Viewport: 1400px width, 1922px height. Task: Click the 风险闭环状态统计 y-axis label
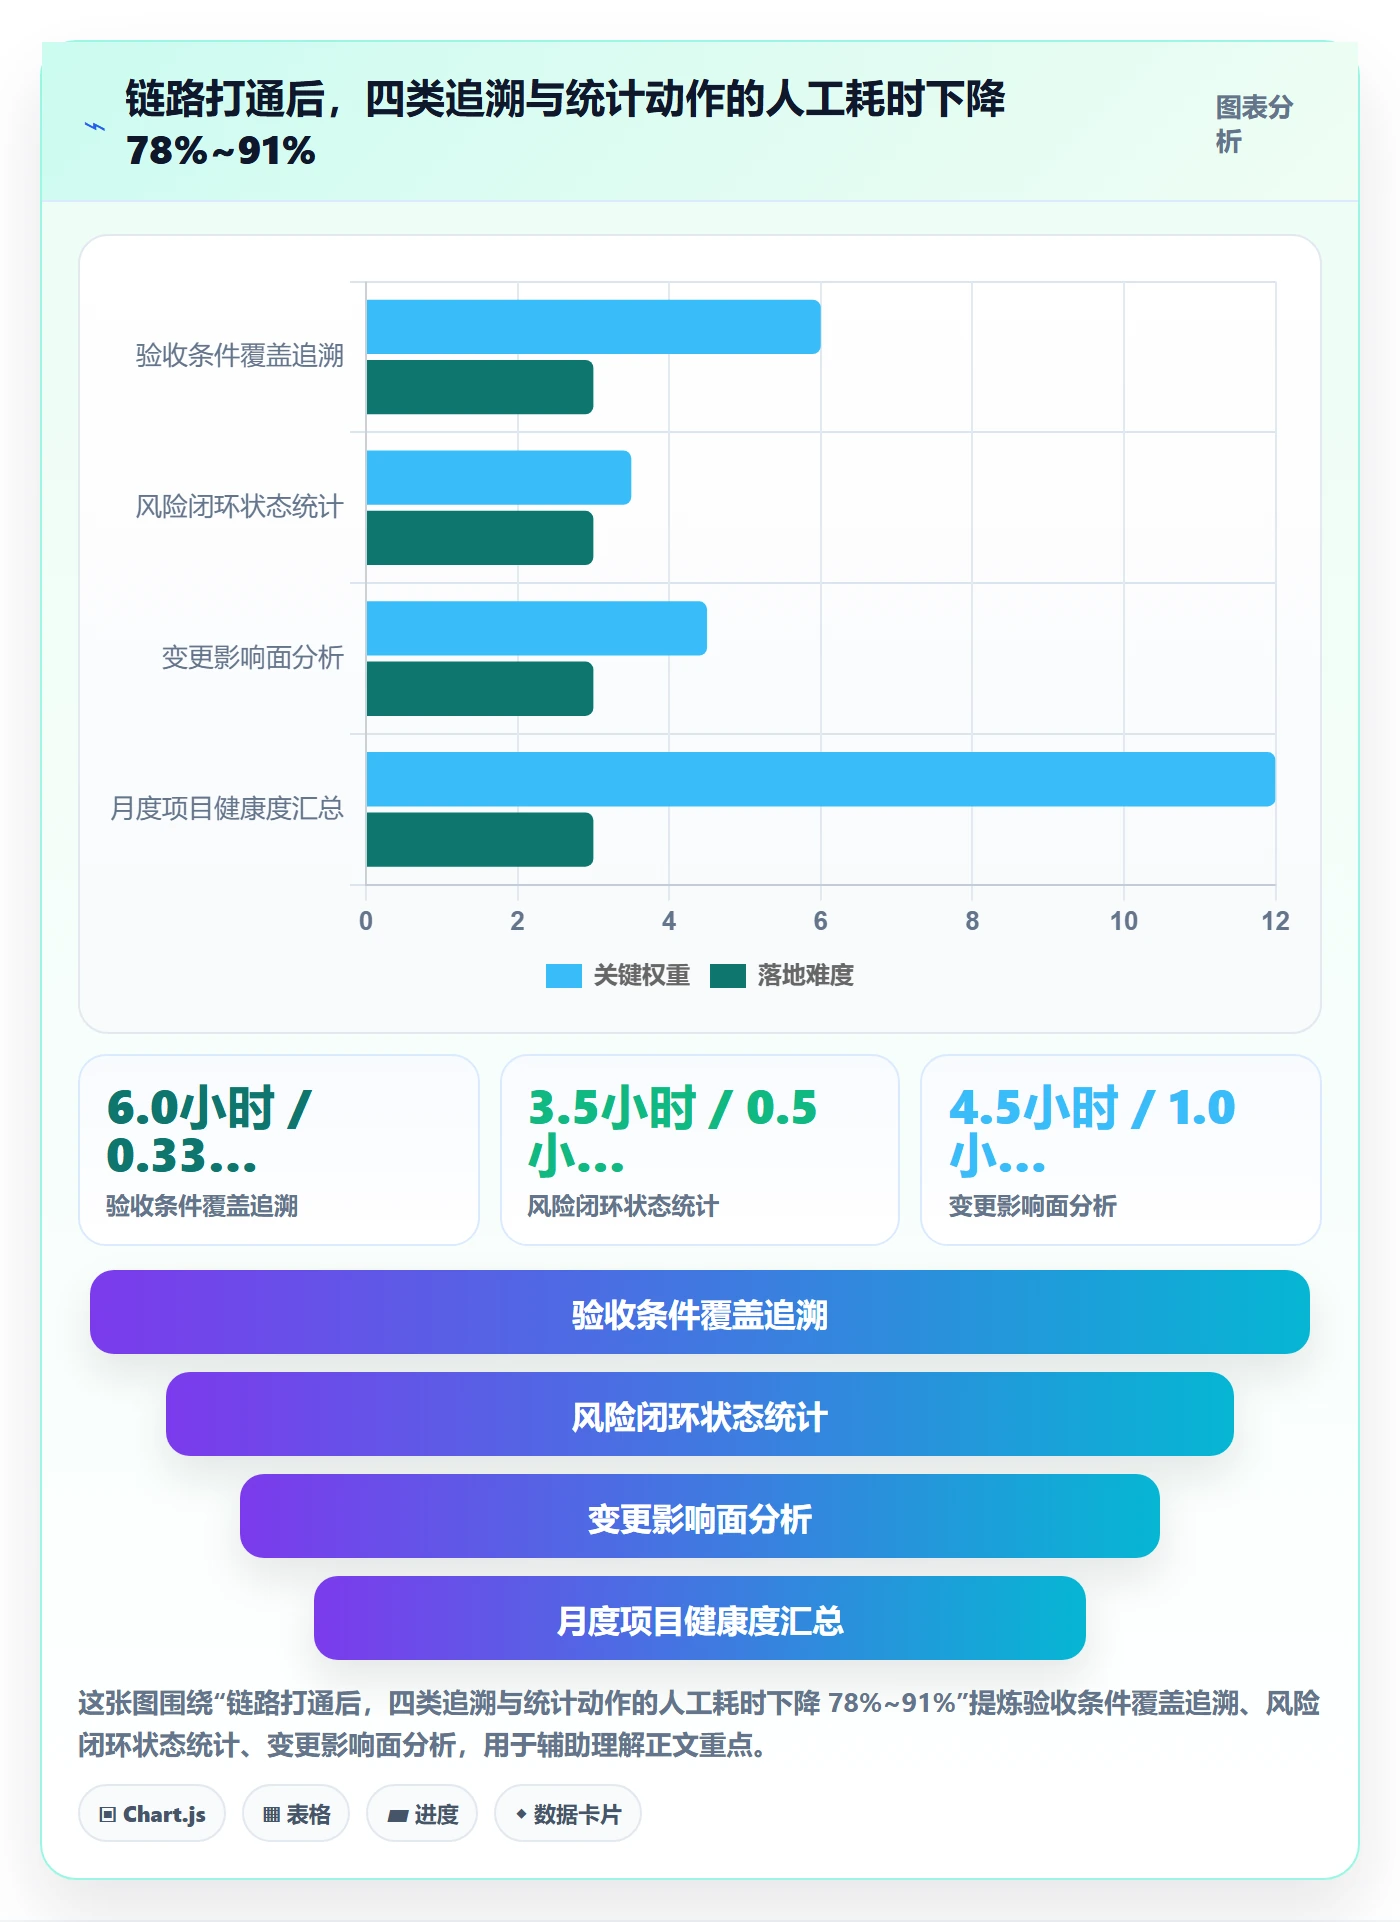240,507
